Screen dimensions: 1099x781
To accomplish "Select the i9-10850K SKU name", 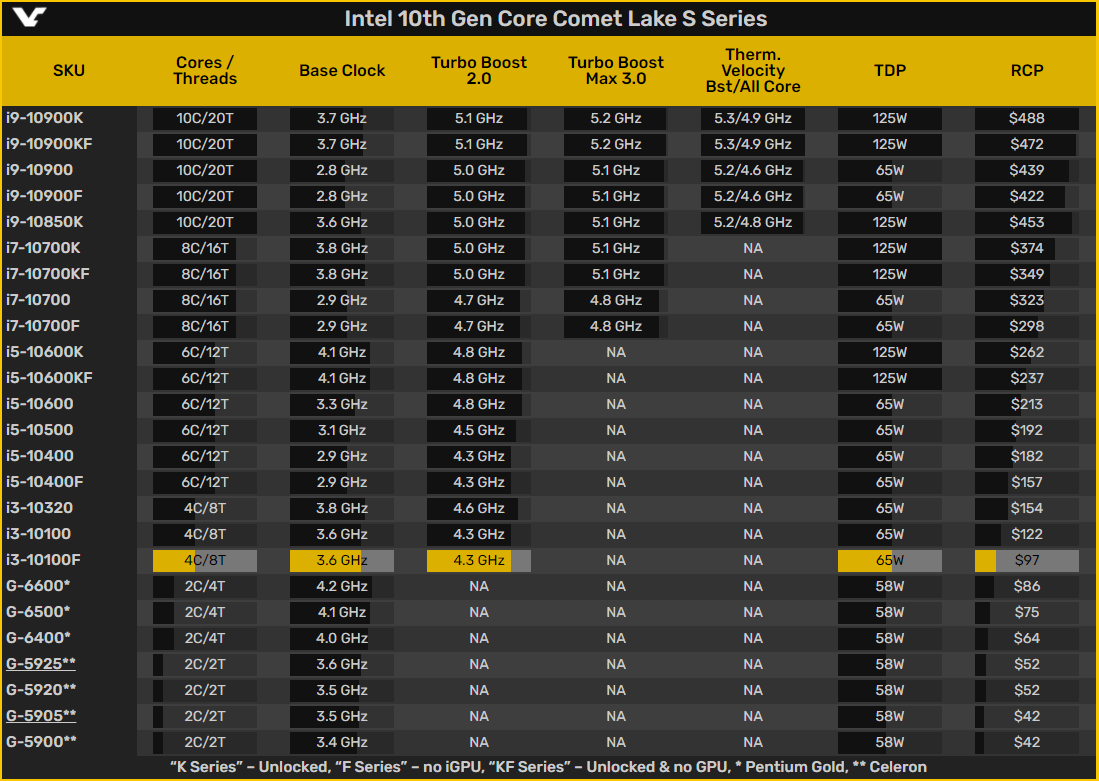I will [44, 222].
